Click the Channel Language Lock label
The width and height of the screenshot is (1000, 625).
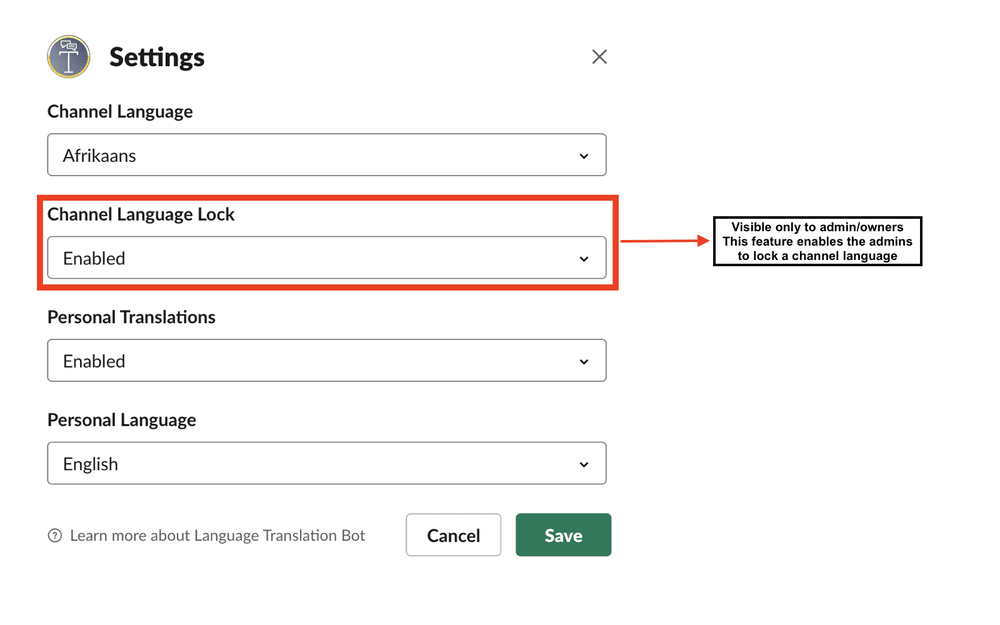(x=141, y=214)
